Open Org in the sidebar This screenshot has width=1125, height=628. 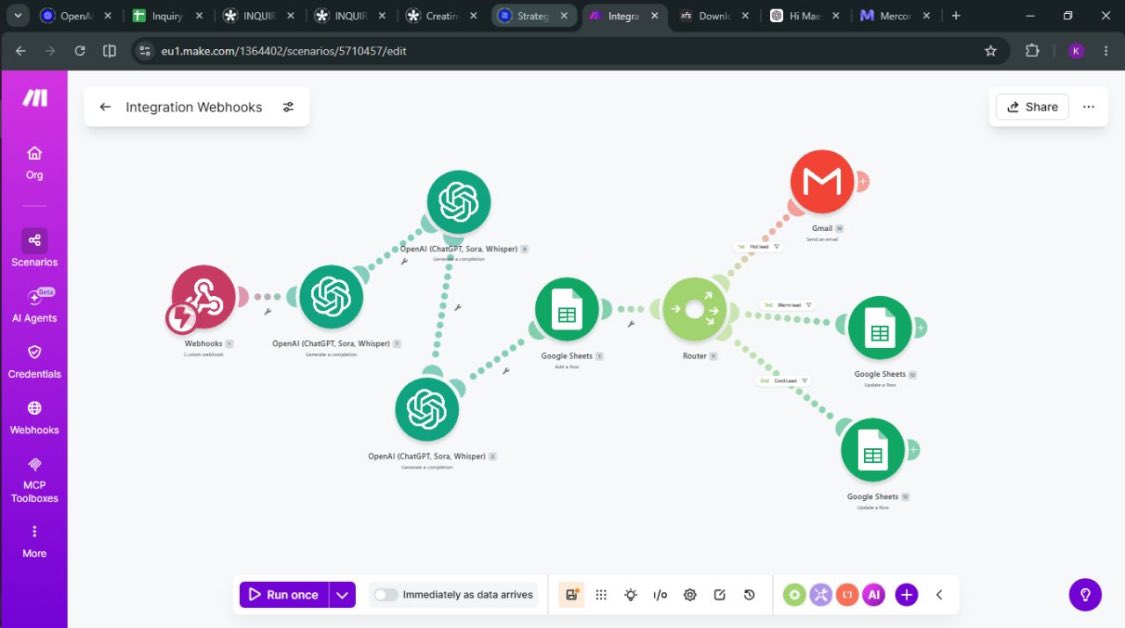(34, 163)
